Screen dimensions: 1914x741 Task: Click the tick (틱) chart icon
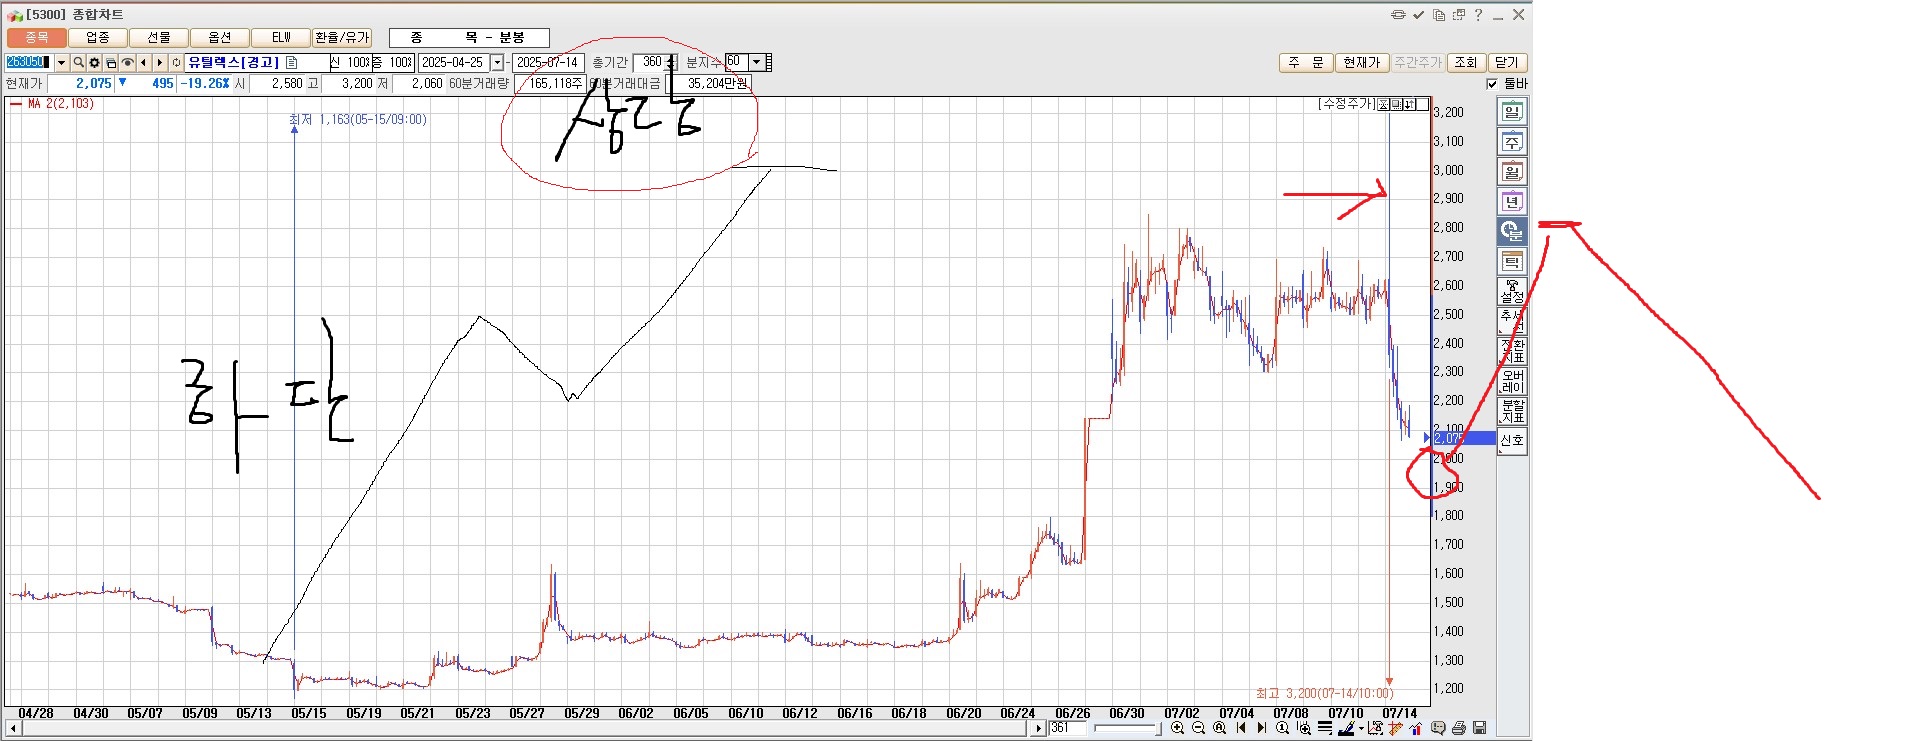1511,262
